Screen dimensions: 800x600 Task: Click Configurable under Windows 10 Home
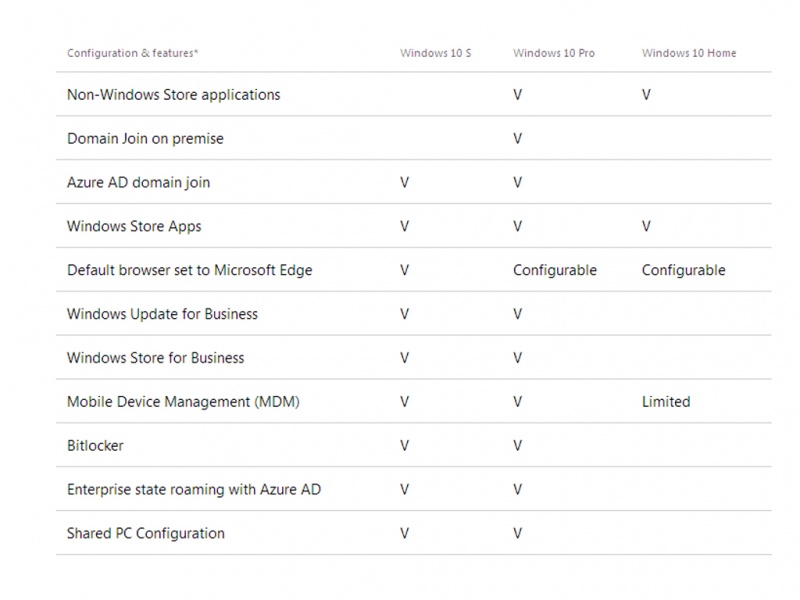tap(683, 270)
